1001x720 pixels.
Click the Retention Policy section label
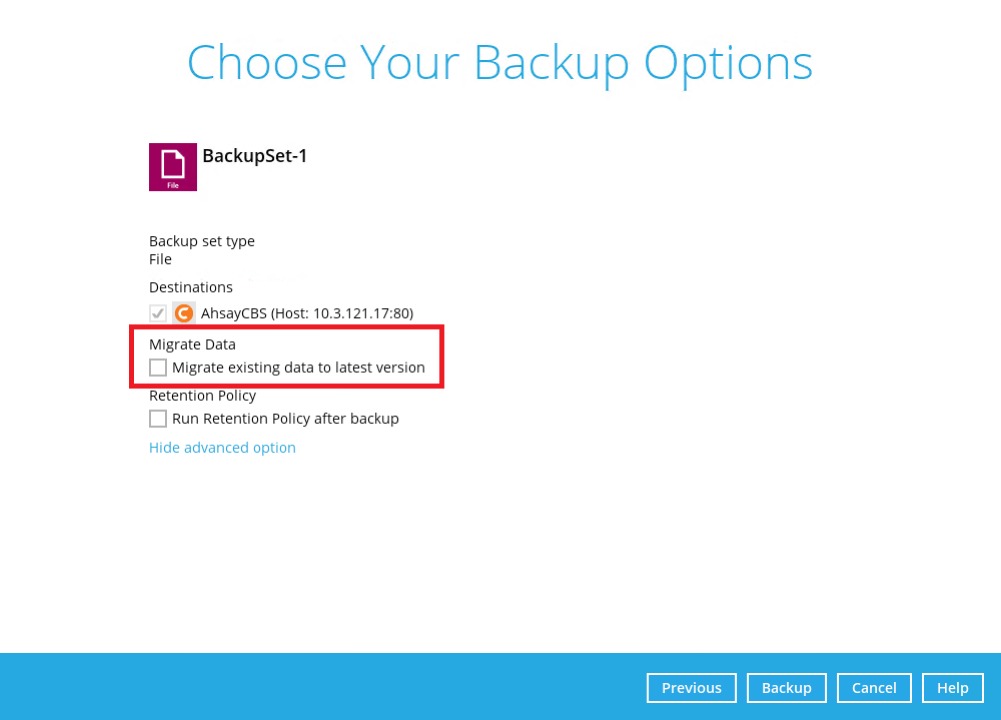(202, 395)
